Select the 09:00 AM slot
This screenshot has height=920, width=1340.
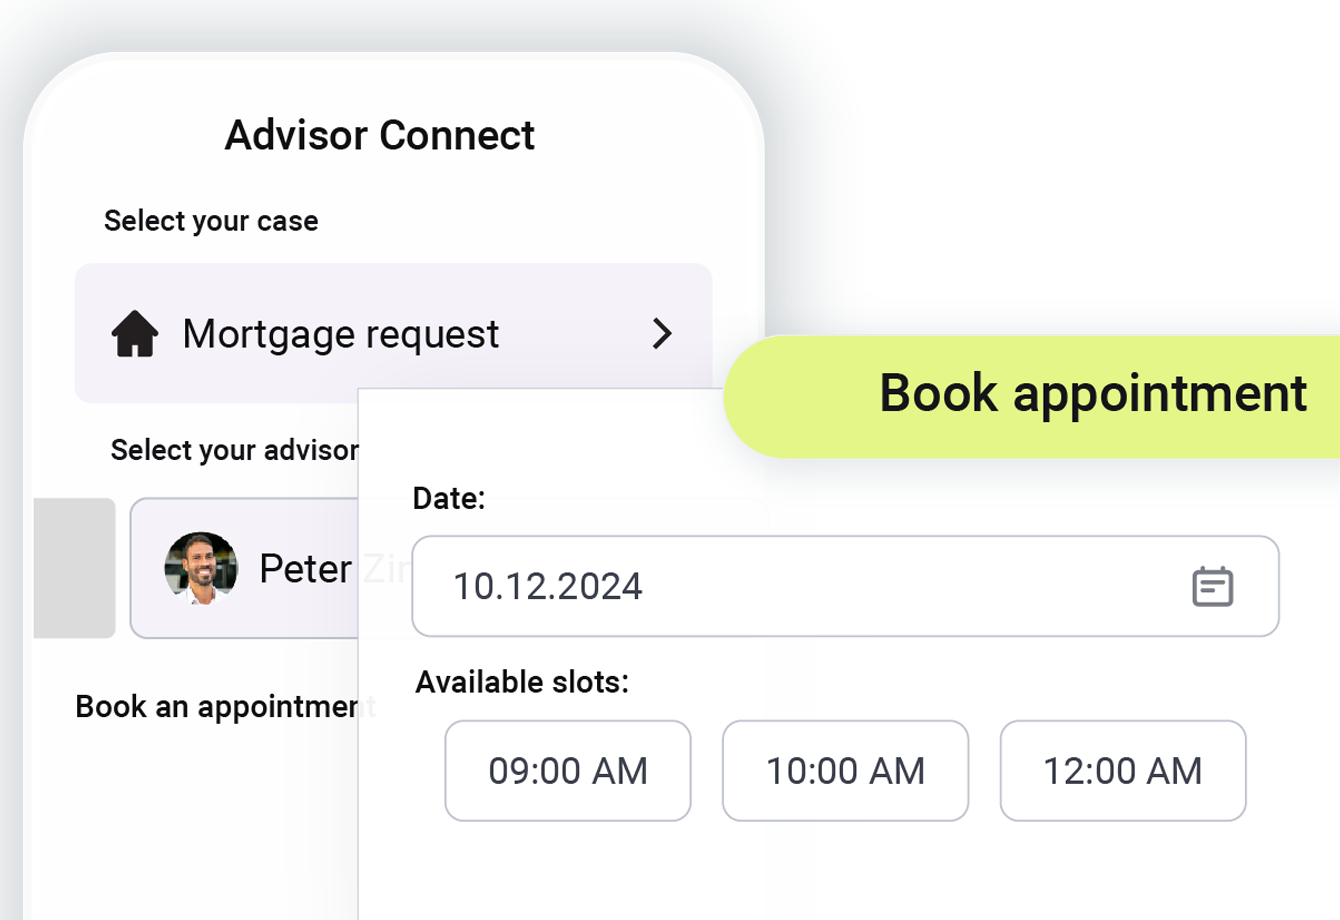(x=568, y=771)
